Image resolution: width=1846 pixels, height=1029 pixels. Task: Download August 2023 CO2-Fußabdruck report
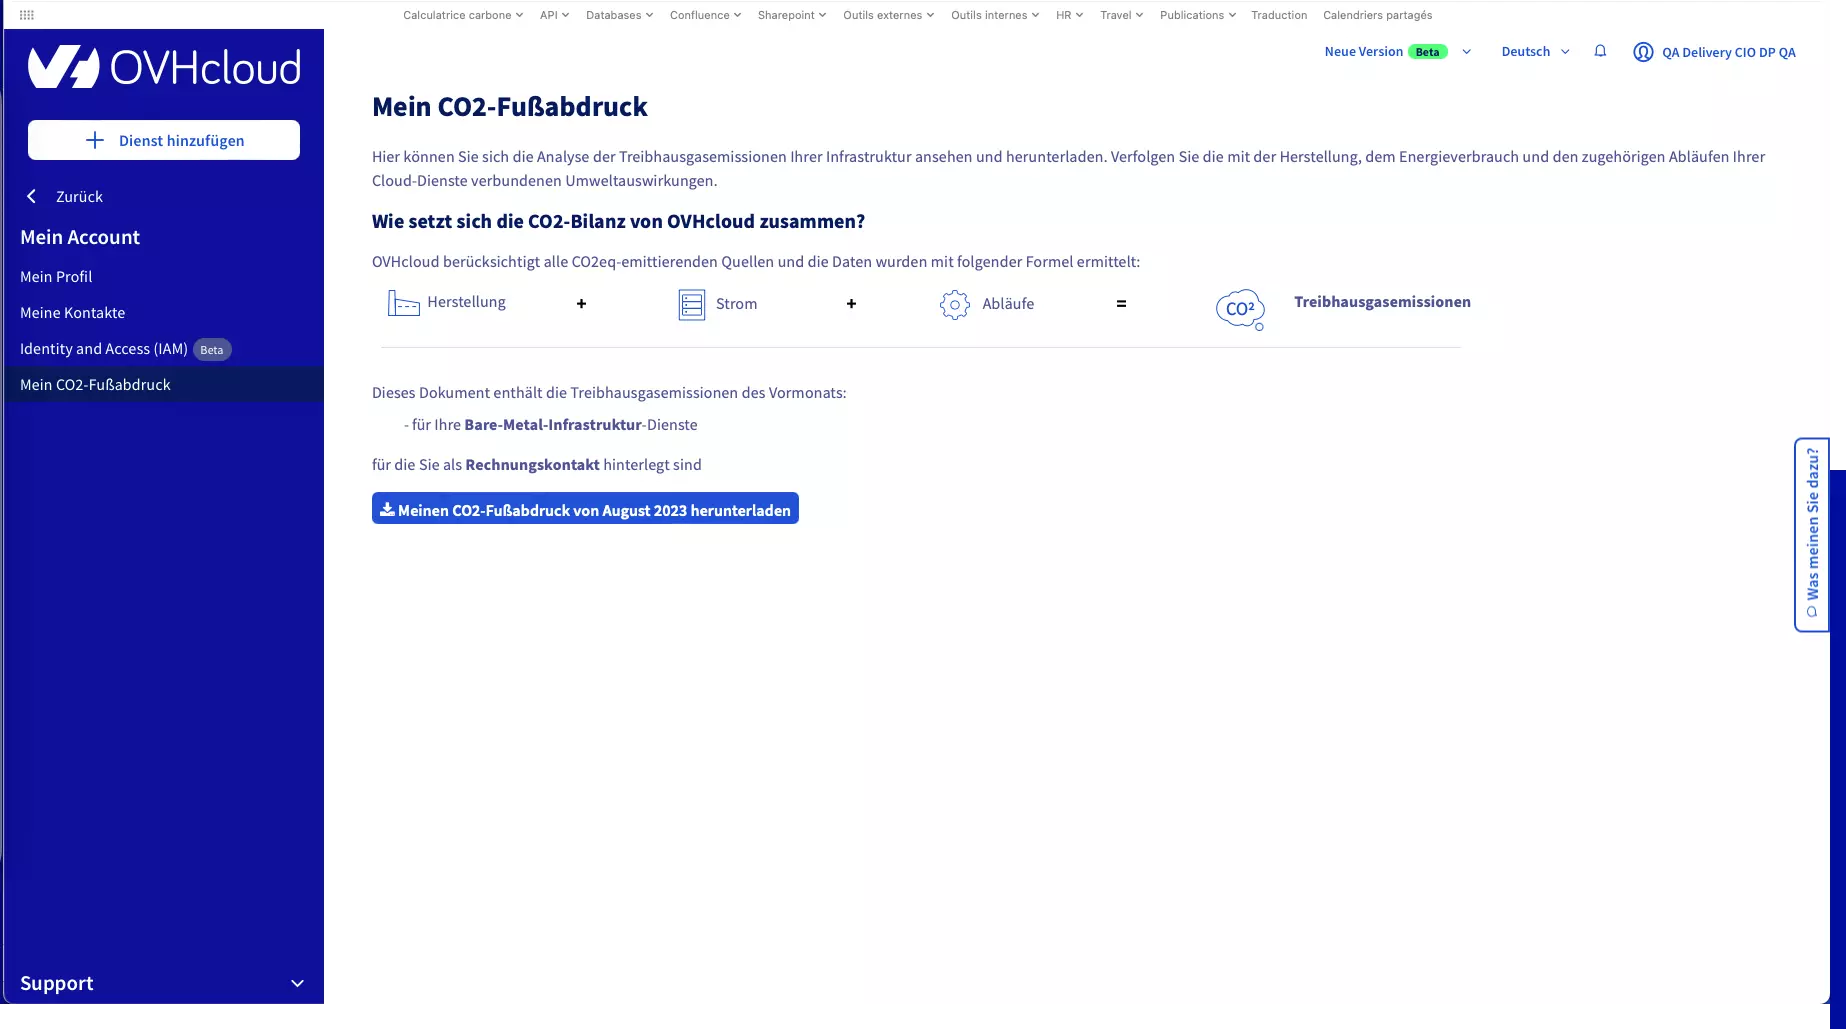[x=585, y=508]
